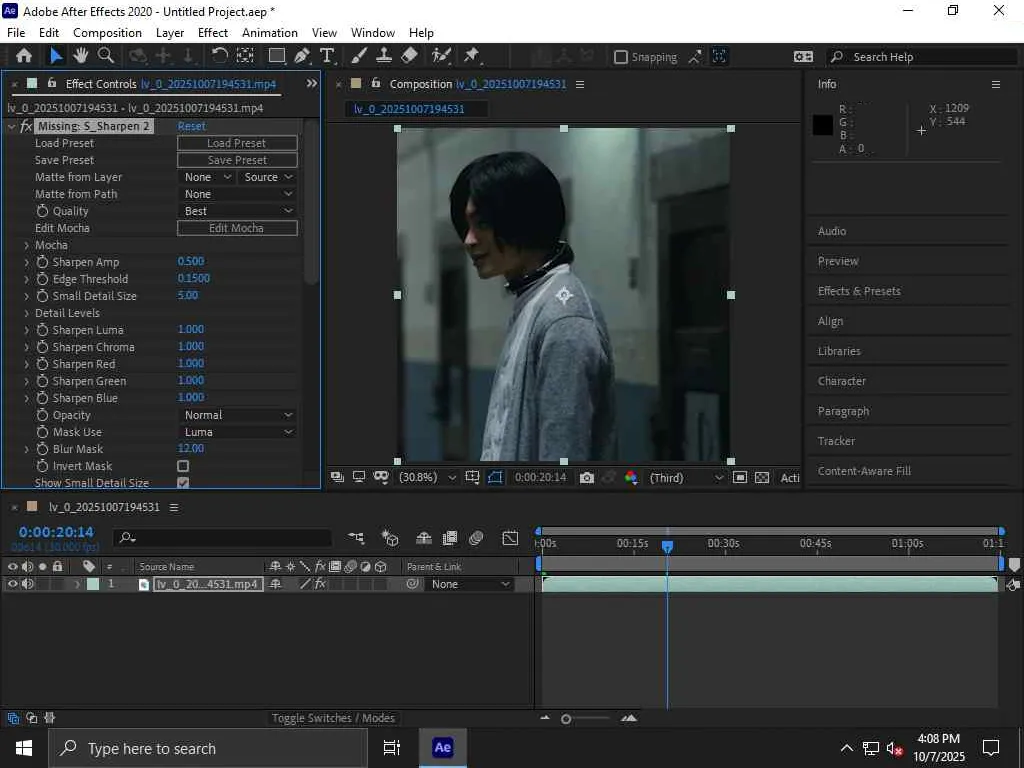Viewport: 1024px width, 768px height.
Task: Open the Quality dropdown set to Best
Action: coord(237,211)
